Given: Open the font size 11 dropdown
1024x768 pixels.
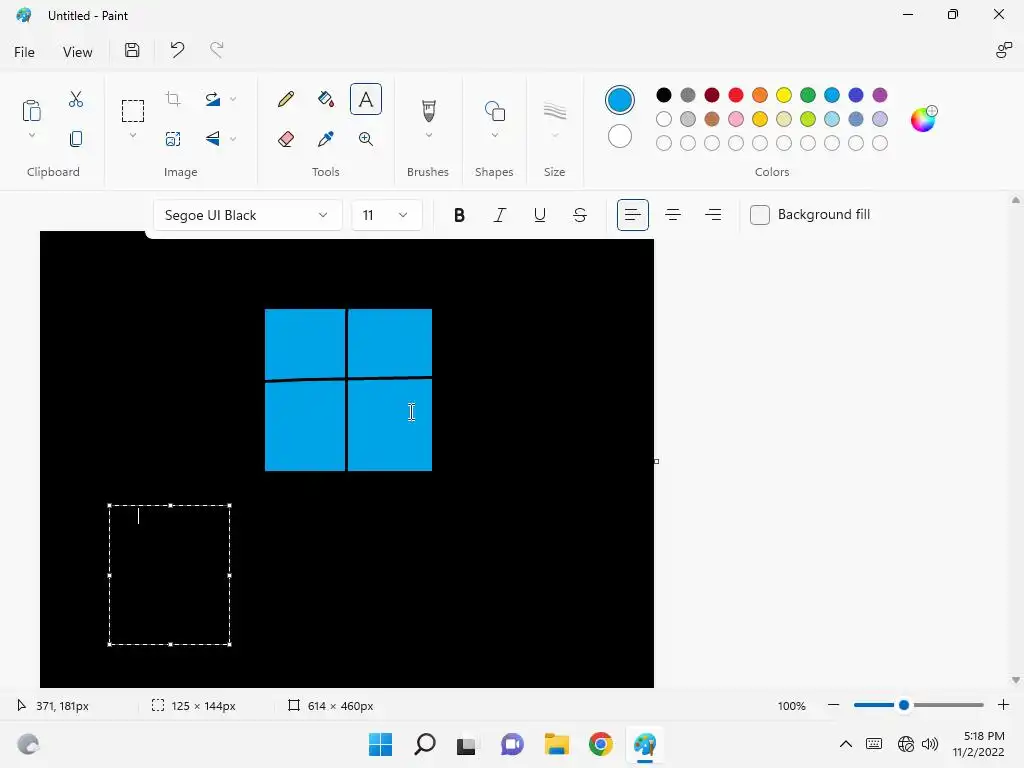Looking at the screenshot, I should coord(387,215).
